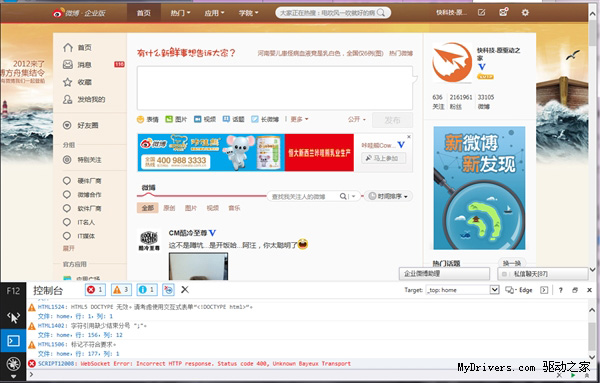
Task: Expand the 应用 menu in top bar
Action: tap(214, 13)
